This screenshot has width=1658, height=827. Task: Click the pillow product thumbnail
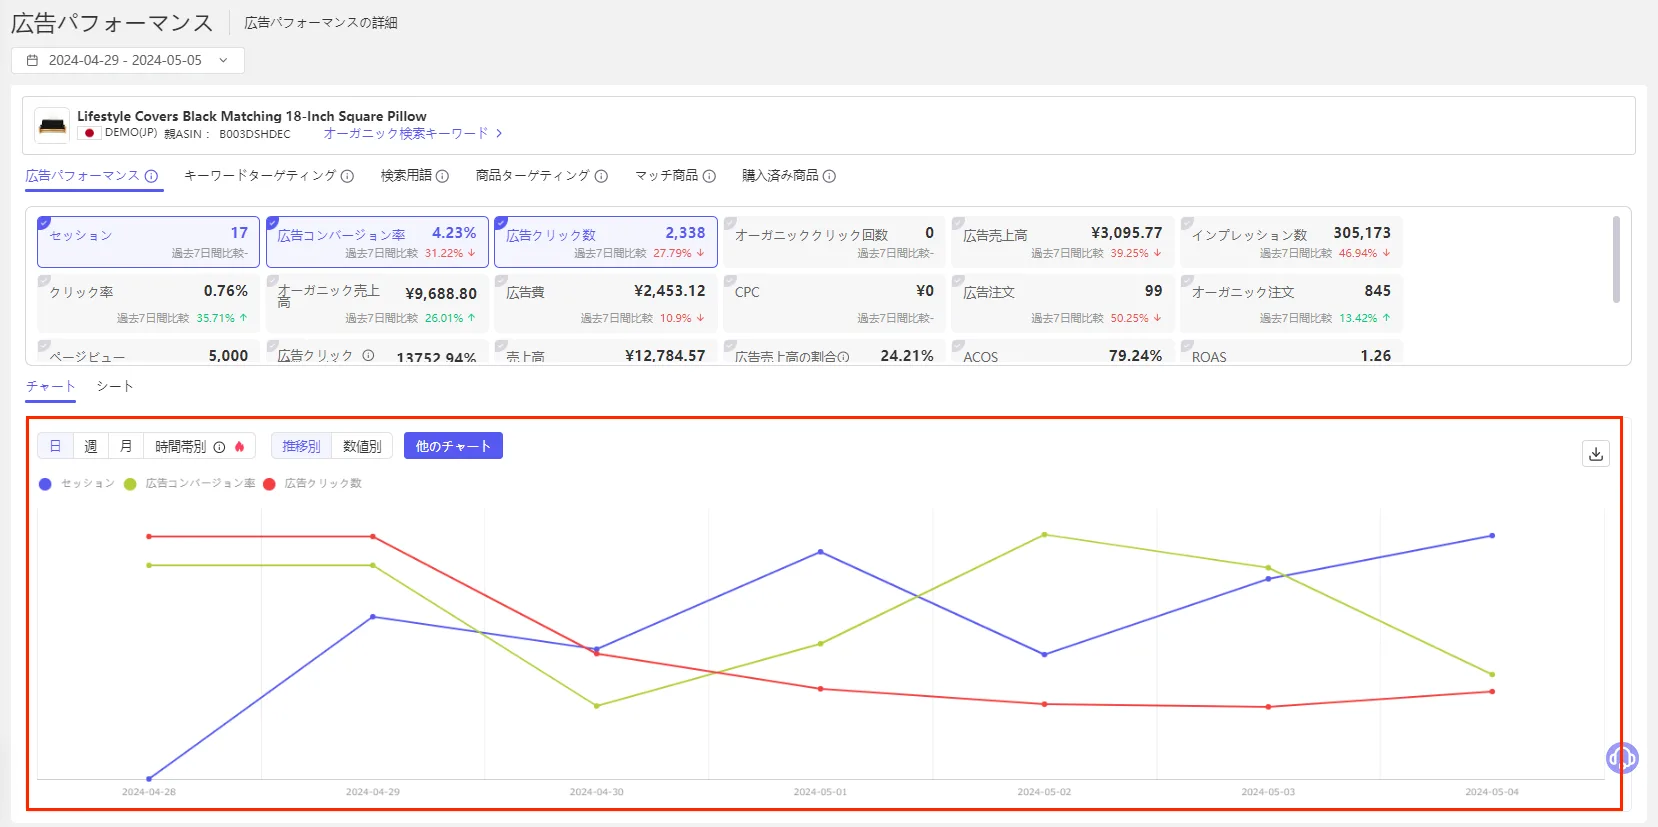[52, 126]
